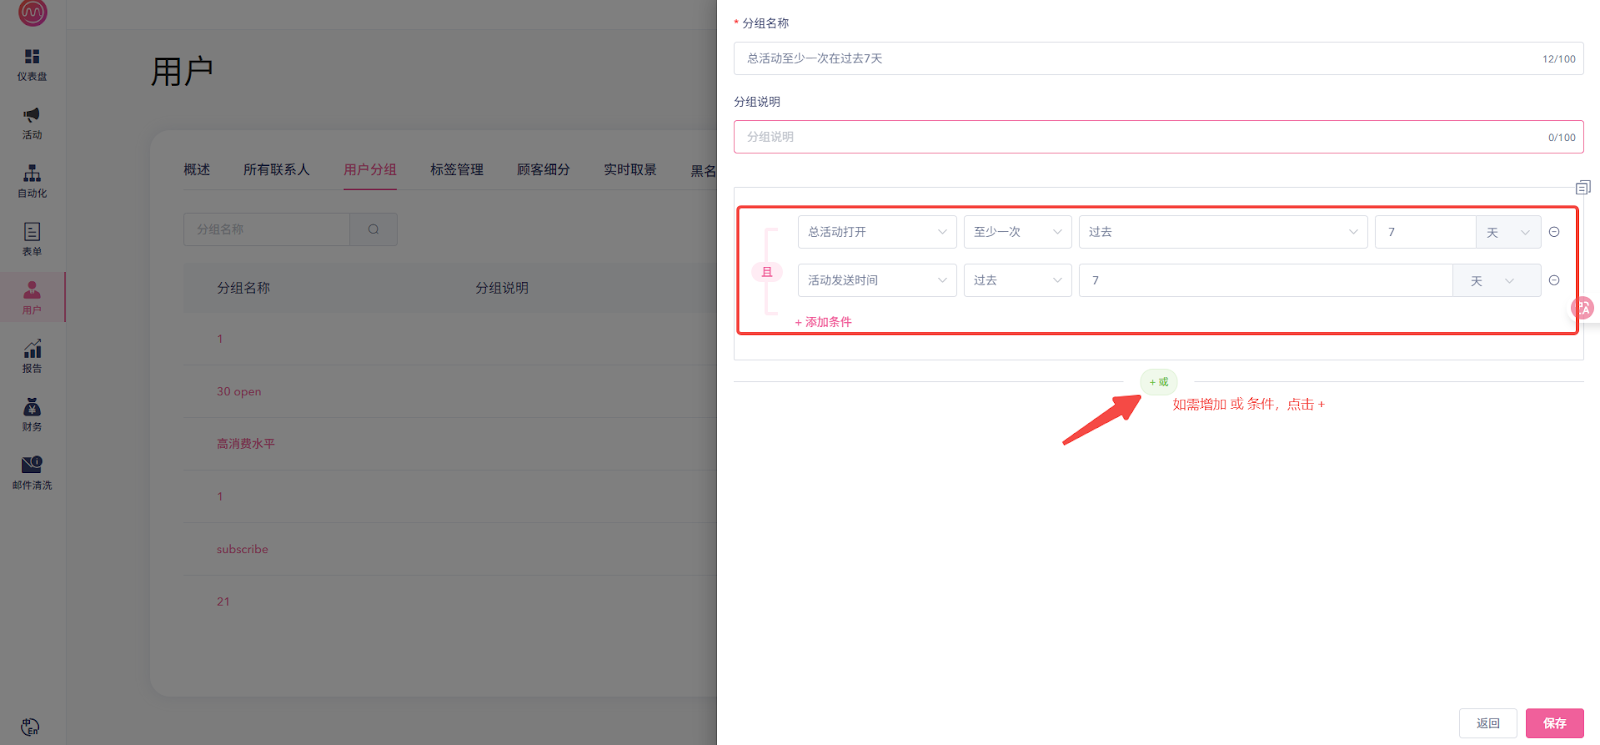
Task: Open the 邮件清洗 email cleaning sidebar icon
Action: [x=32, y=472]
